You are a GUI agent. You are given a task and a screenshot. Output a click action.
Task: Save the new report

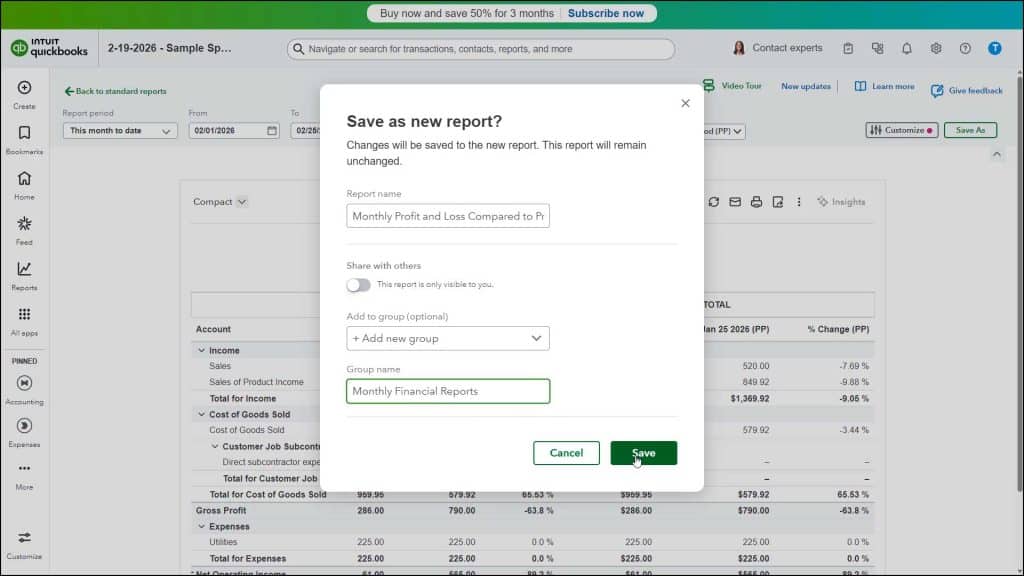pos(643,452)
